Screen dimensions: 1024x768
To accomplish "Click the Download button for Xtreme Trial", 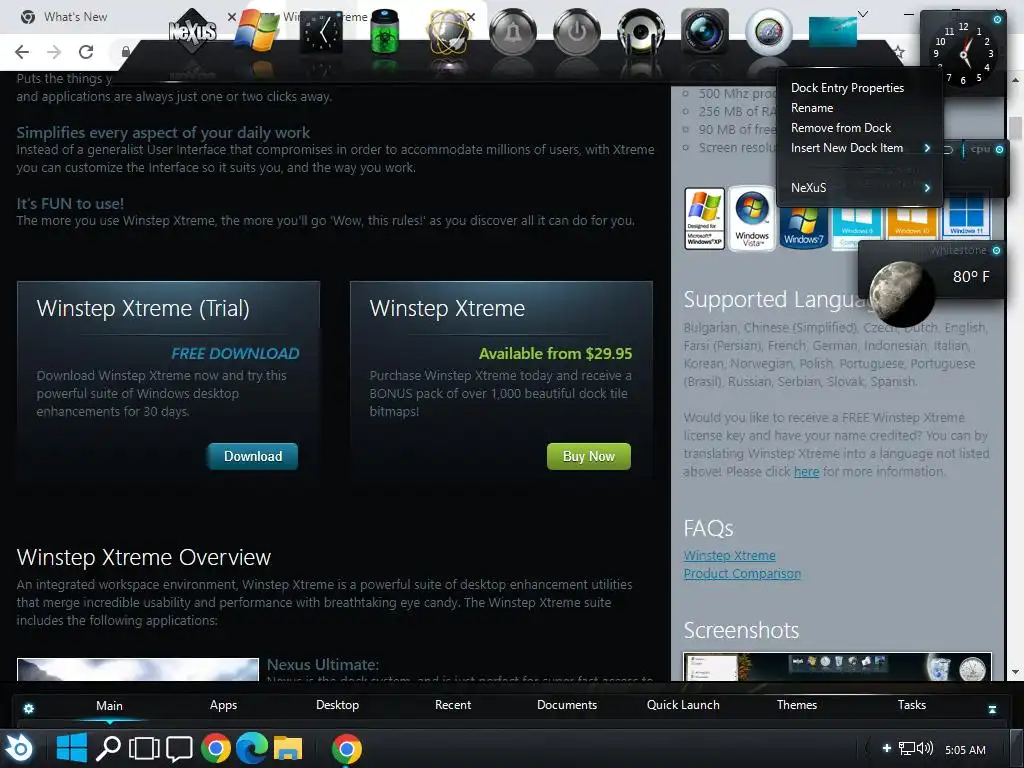I will 253,456.
